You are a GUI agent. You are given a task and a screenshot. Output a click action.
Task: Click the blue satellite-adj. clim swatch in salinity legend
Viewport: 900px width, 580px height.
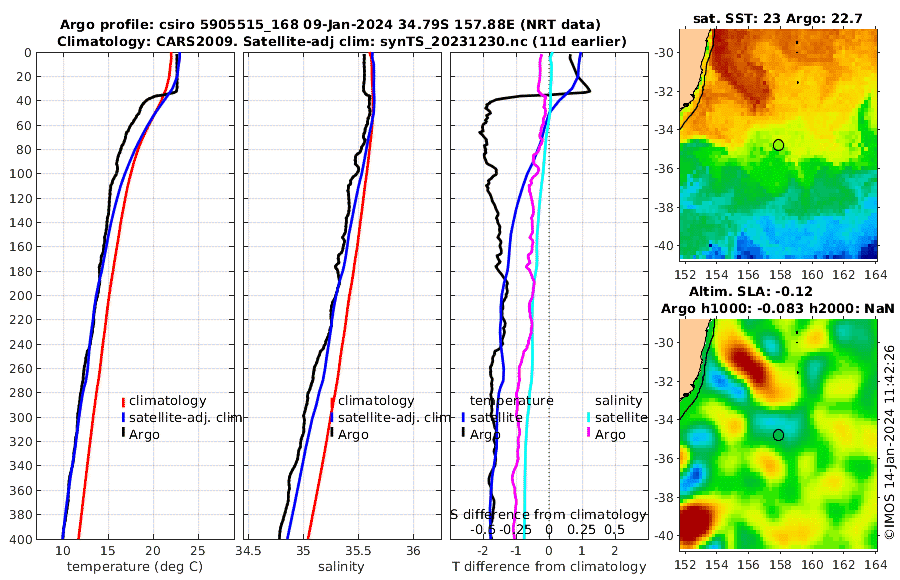point(332,417)
